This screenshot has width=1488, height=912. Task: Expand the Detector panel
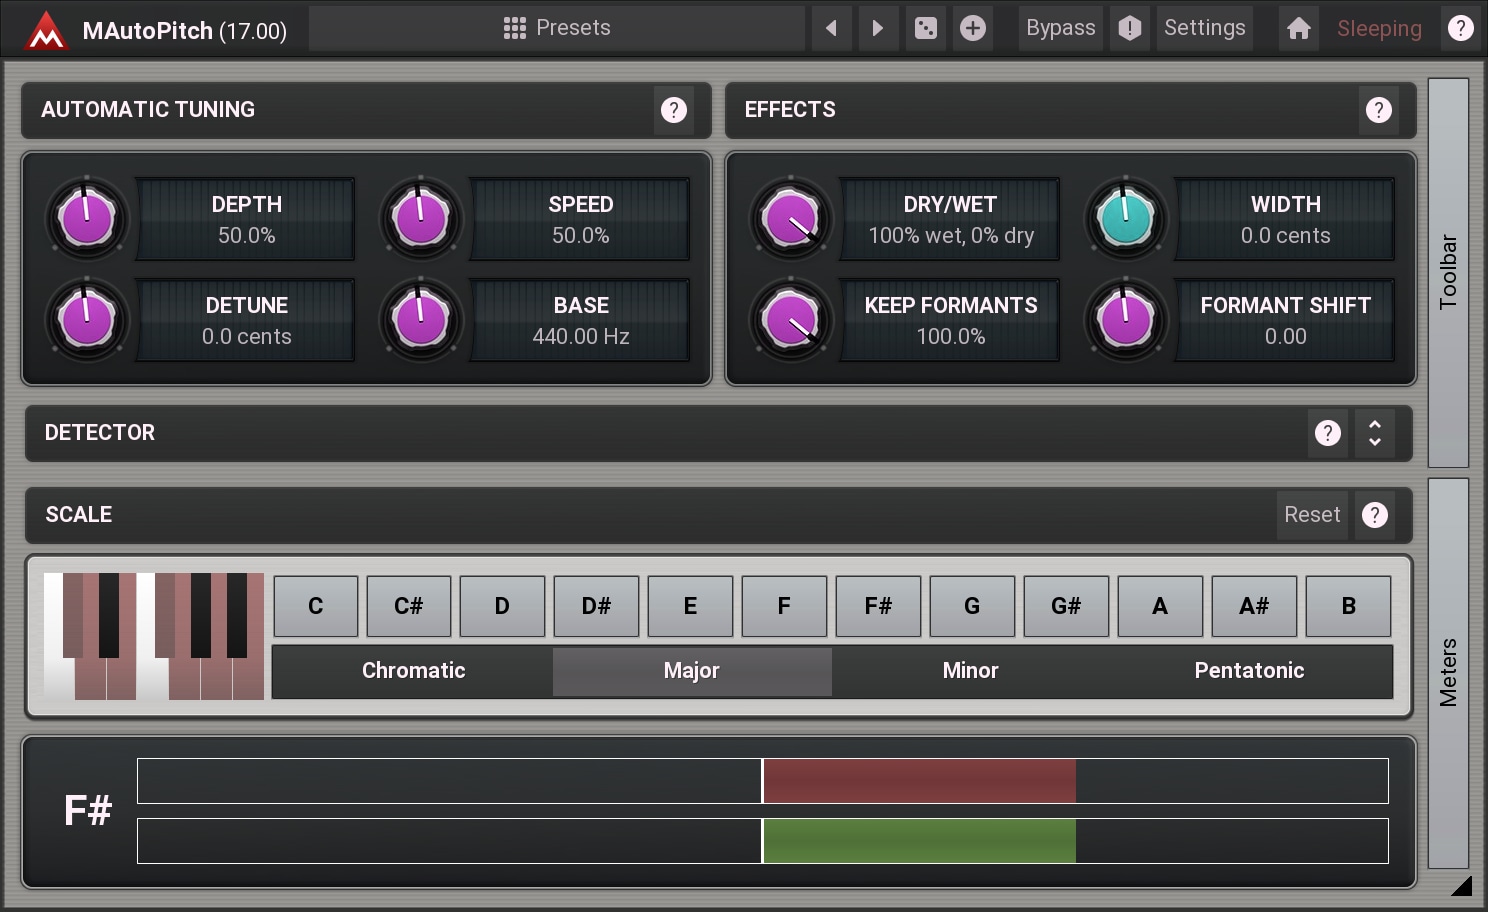[1374, 433]
